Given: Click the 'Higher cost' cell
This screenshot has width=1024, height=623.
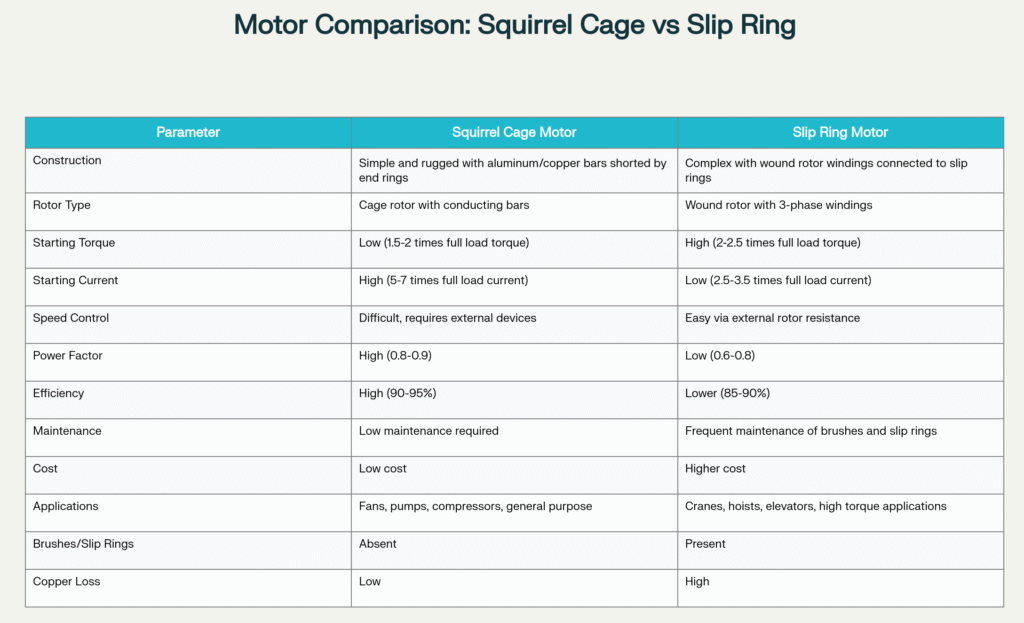Looking at the screenshot, I should (715, 468).
